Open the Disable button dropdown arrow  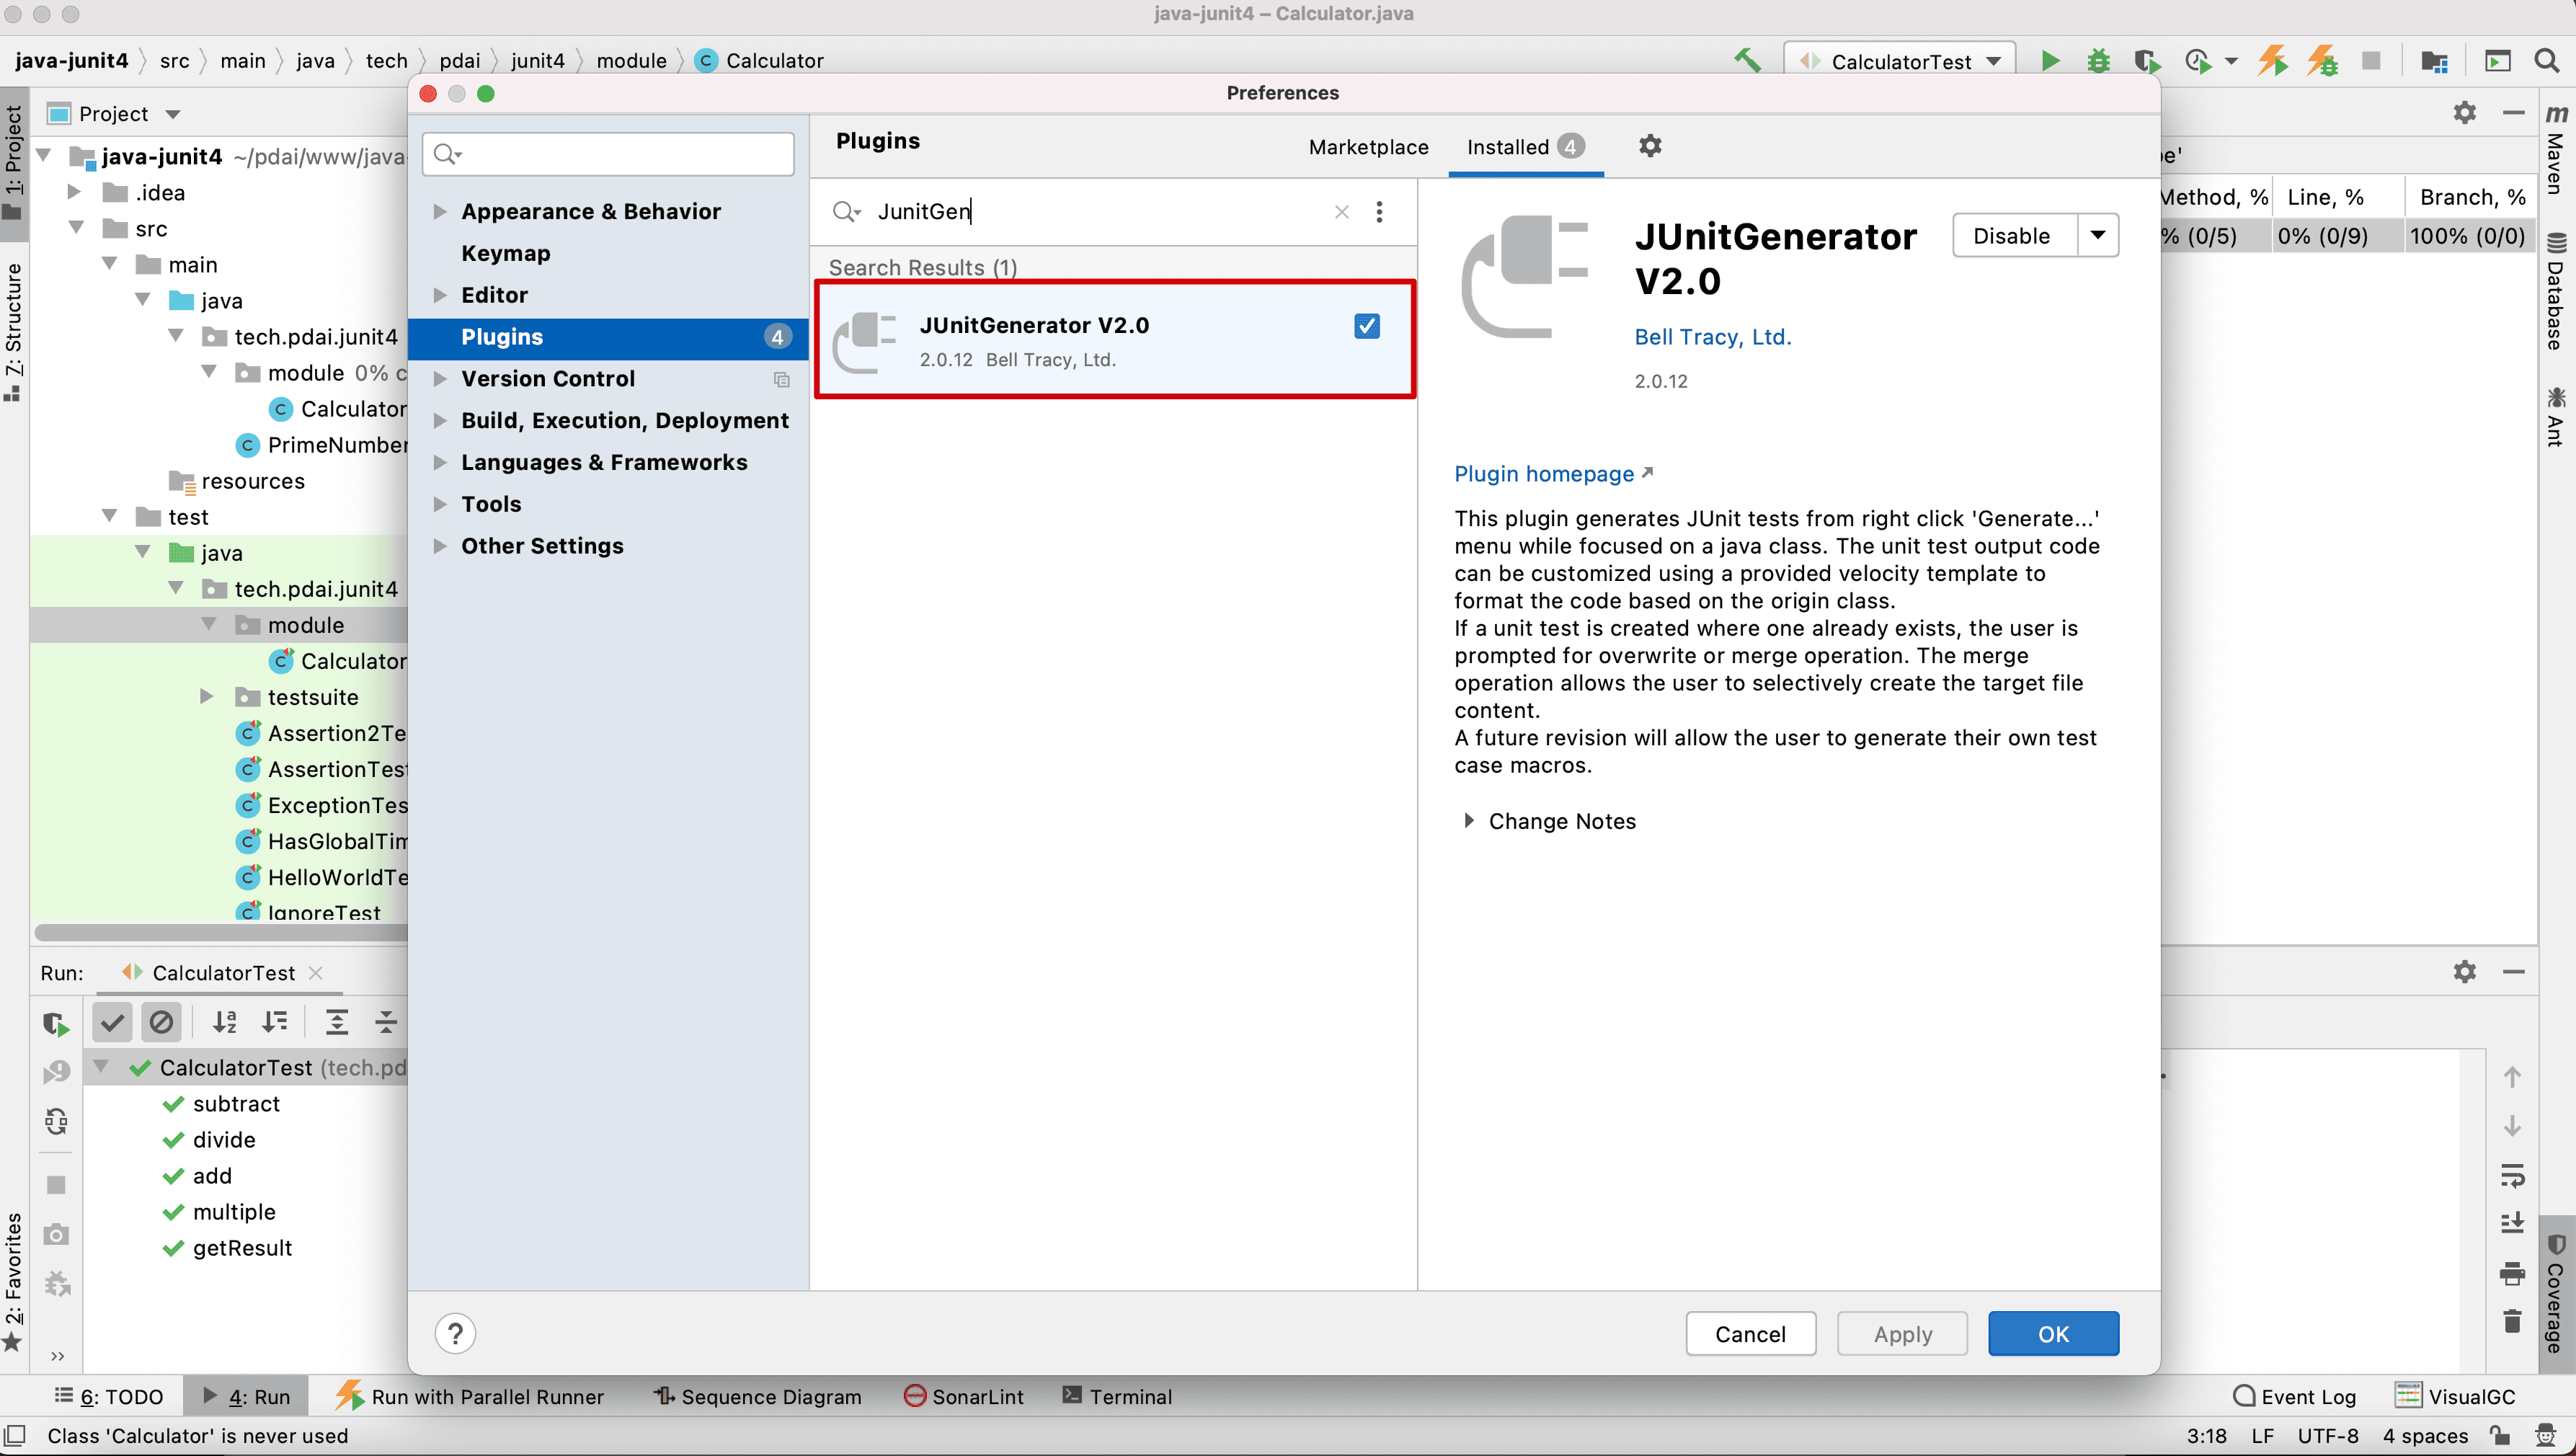pos(2097,236)
